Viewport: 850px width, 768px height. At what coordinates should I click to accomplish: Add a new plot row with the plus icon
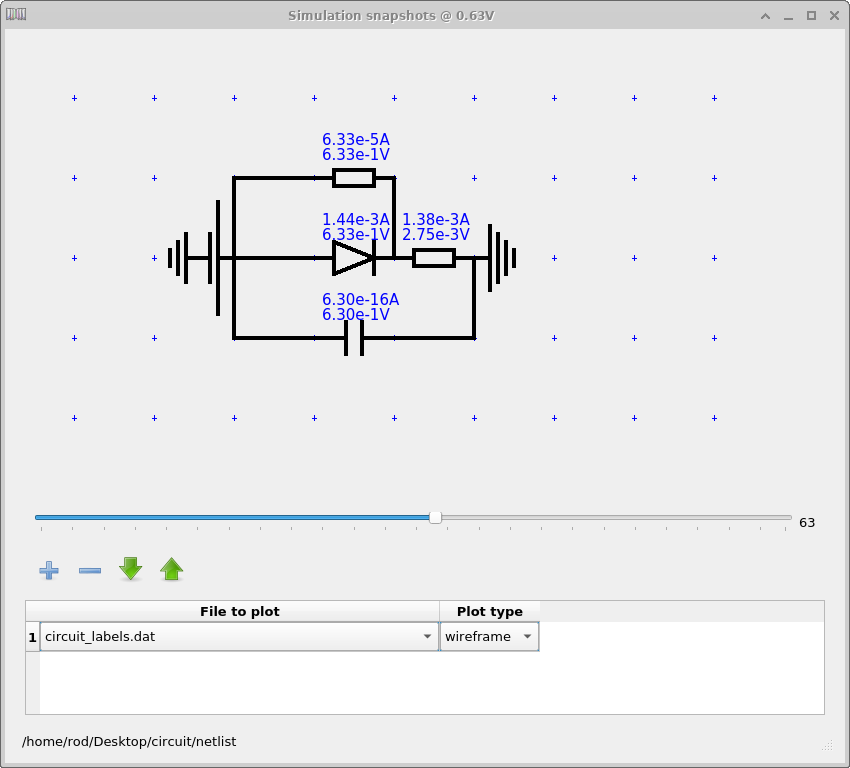(x=48, y=569)
